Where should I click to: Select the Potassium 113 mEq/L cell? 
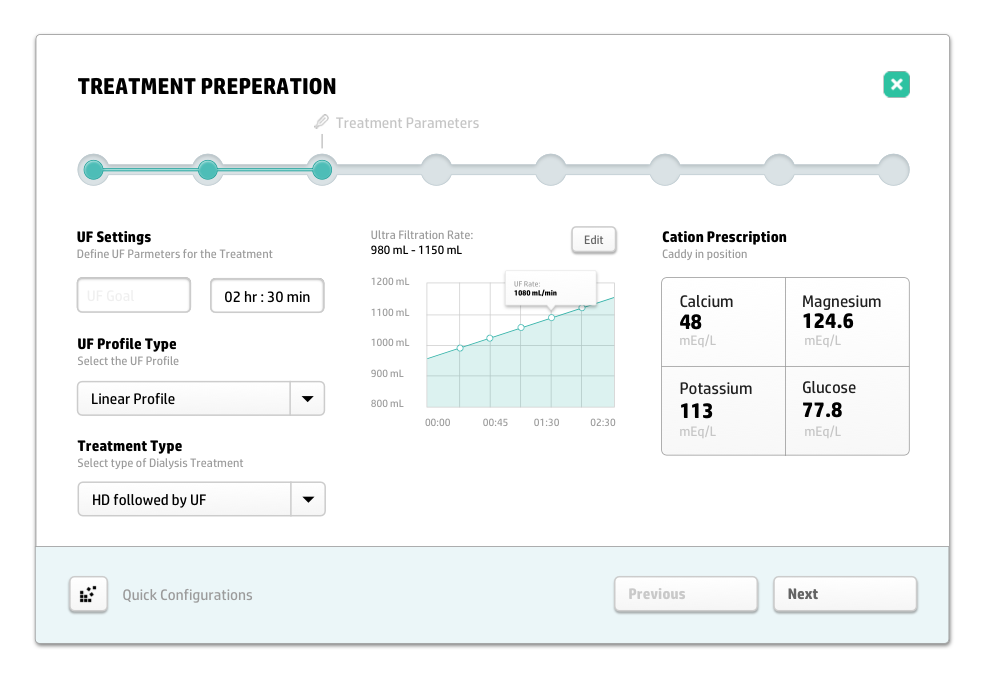tap(724, 410)
